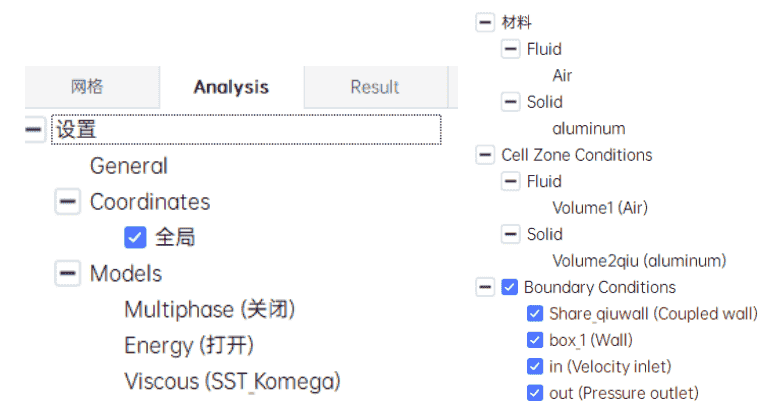Collapse the Models tree node
765x412 pixels.
67,273
